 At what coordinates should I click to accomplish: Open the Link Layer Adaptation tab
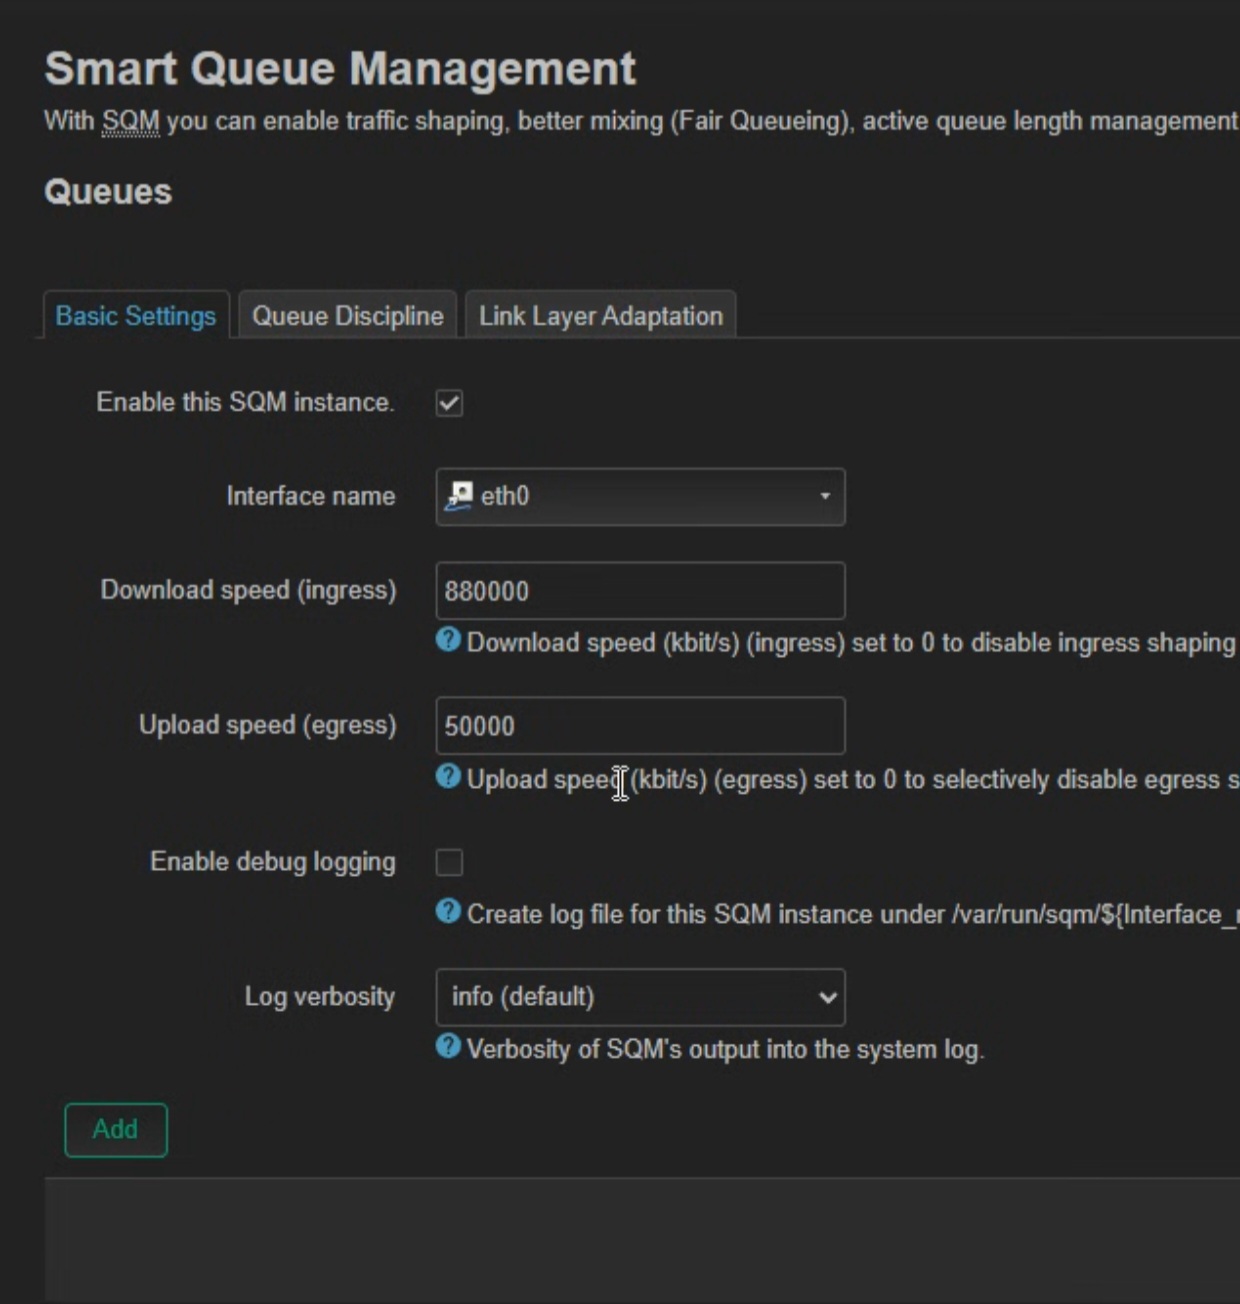600,316
